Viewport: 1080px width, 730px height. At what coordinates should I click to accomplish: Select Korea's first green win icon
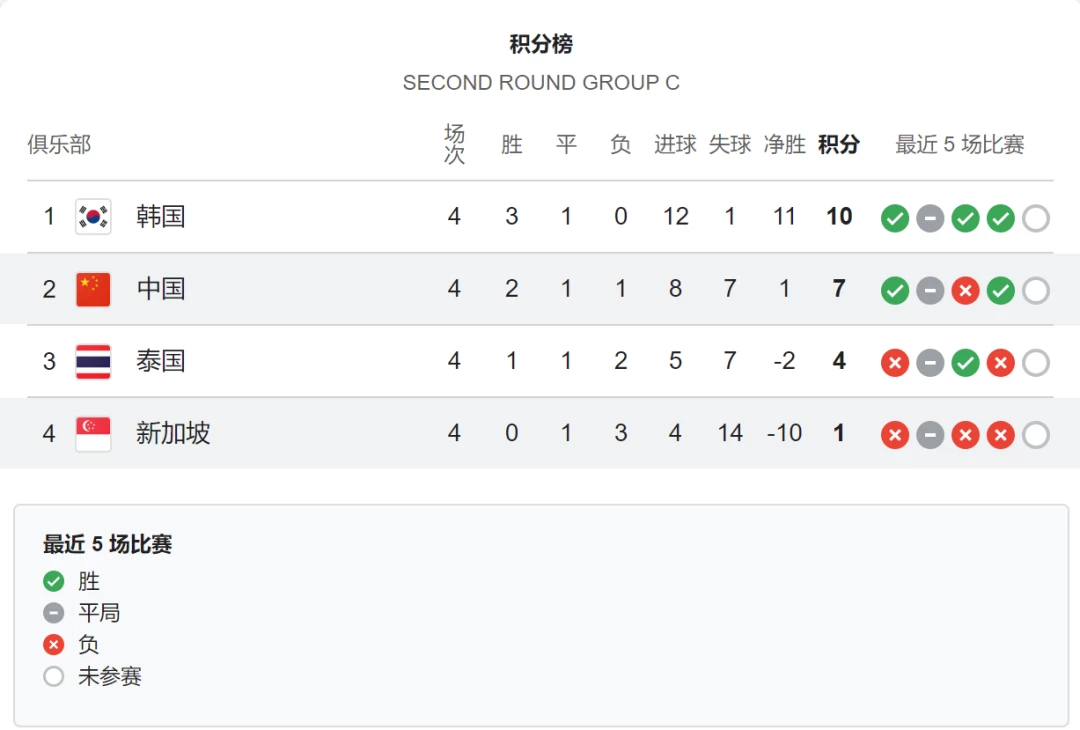895,219
